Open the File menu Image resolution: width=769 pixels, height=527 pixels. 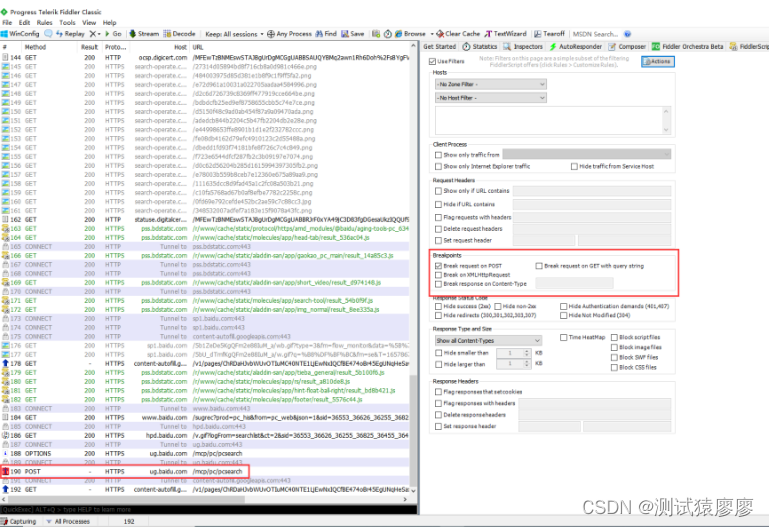tap(7, 23)
